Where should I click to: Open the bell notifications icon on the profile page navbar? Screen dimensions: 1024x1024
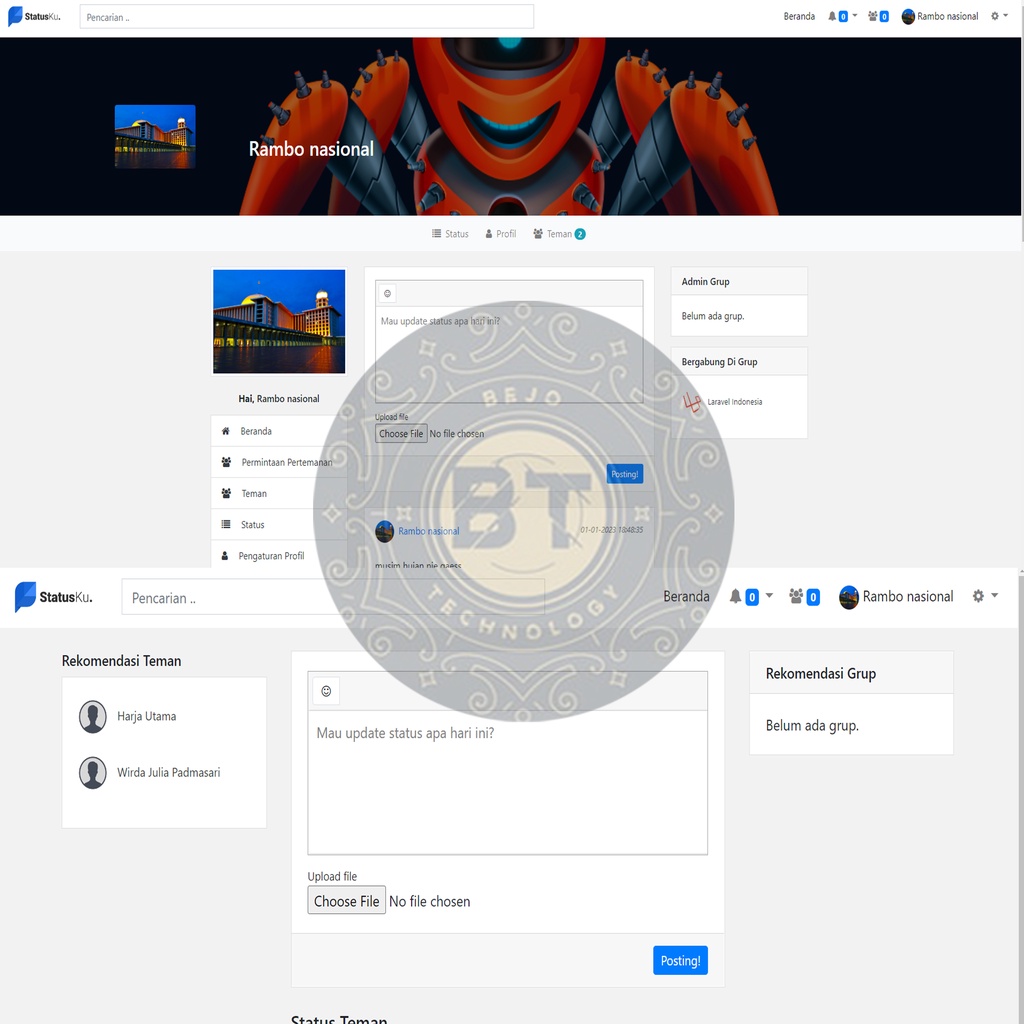coord(832,16)
